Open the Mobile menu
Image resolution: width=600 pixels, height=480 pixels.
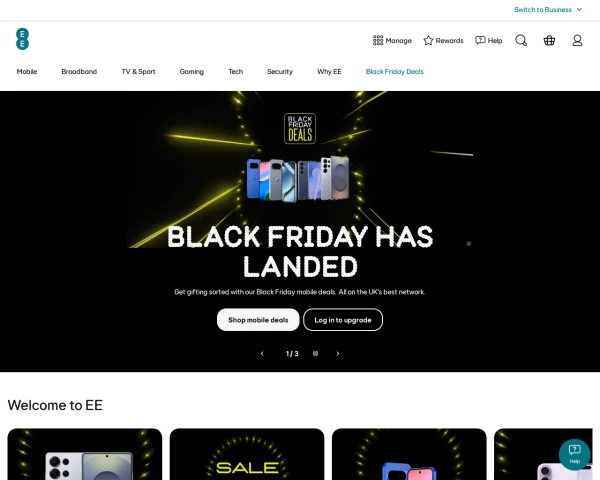tap(27, 72)
